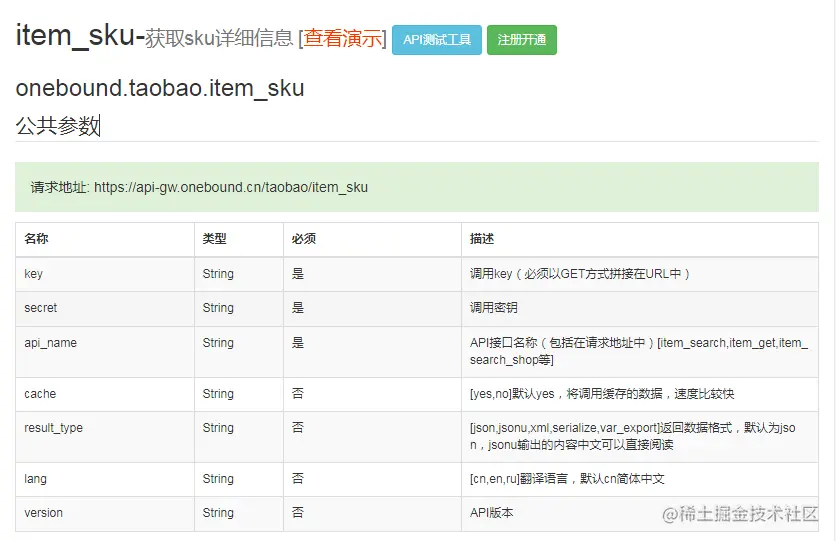Click 是 in the secret row

(x=298, y=308)
